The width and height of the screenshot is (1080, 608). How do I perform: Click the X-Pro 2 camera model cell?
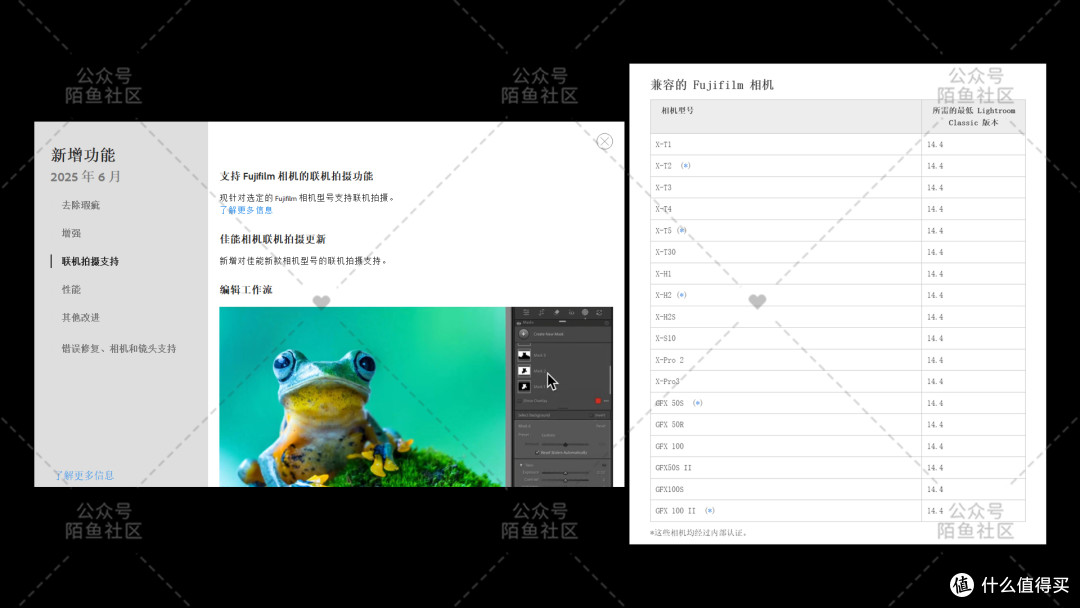[786, 360]
